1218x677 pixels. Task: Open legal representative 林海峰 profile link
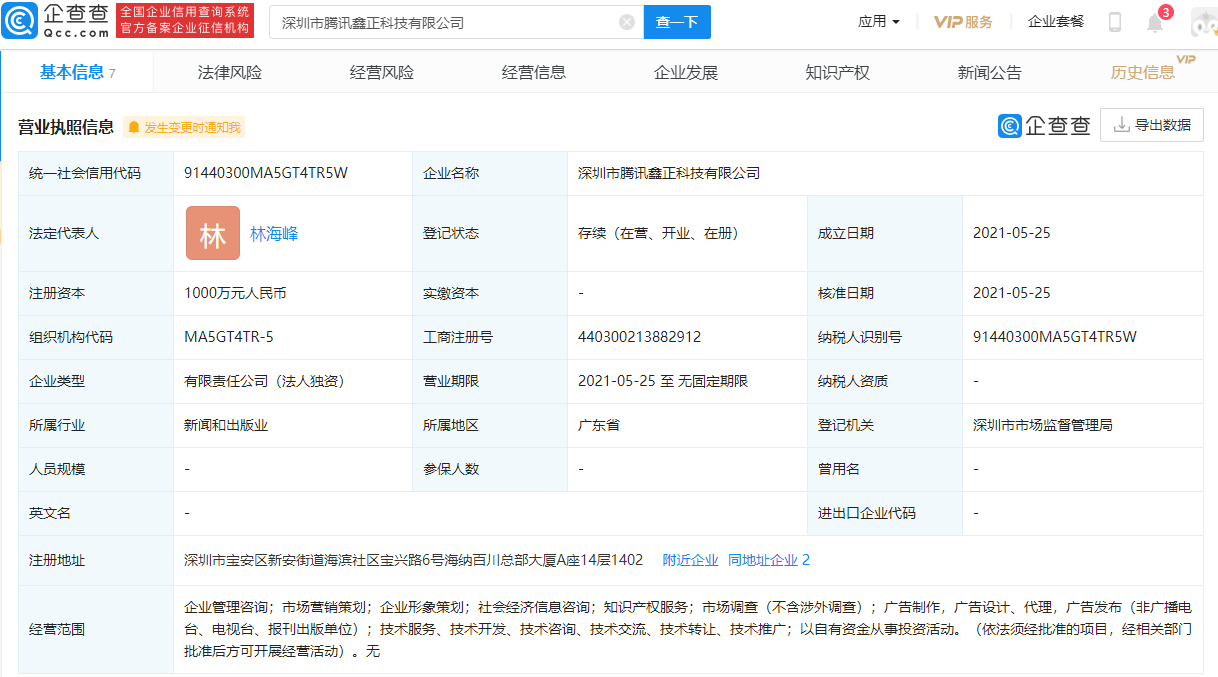tap(274, 234)
